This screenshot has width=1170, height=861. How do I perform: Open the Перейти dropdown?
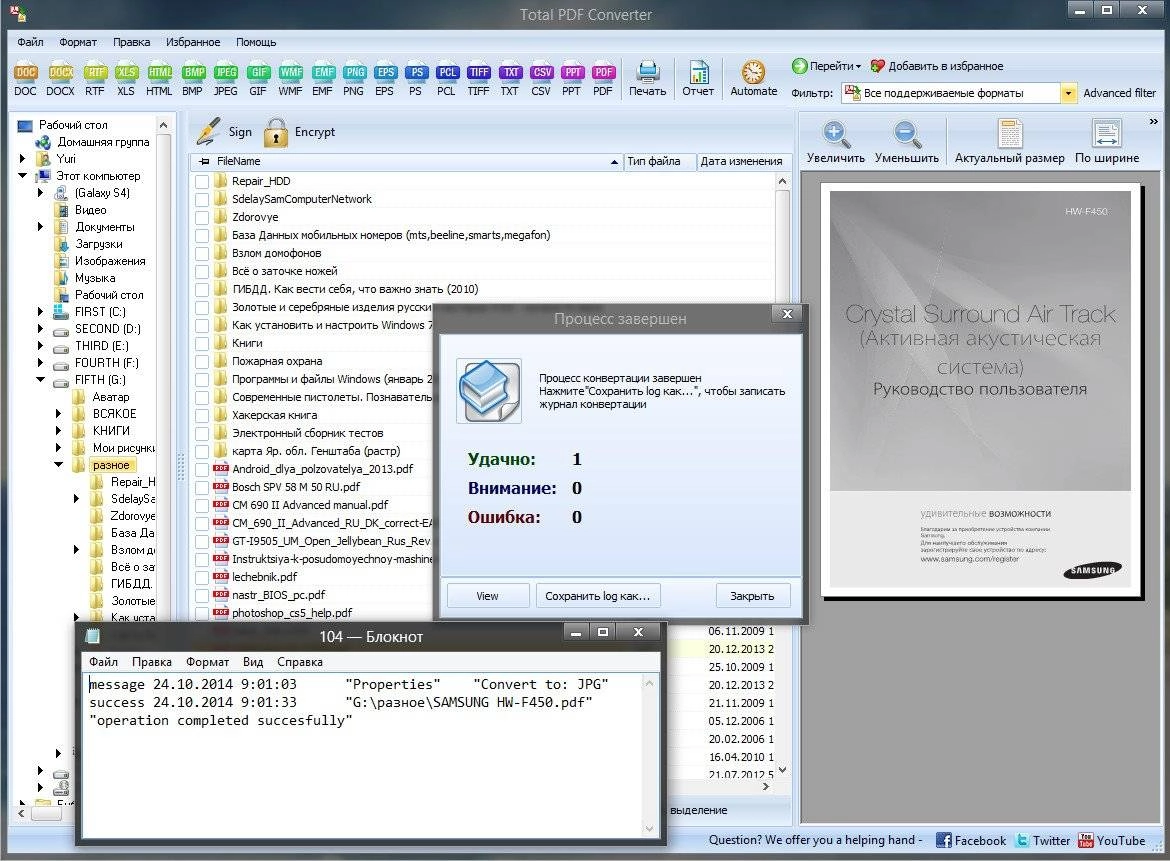coord(826,66)
